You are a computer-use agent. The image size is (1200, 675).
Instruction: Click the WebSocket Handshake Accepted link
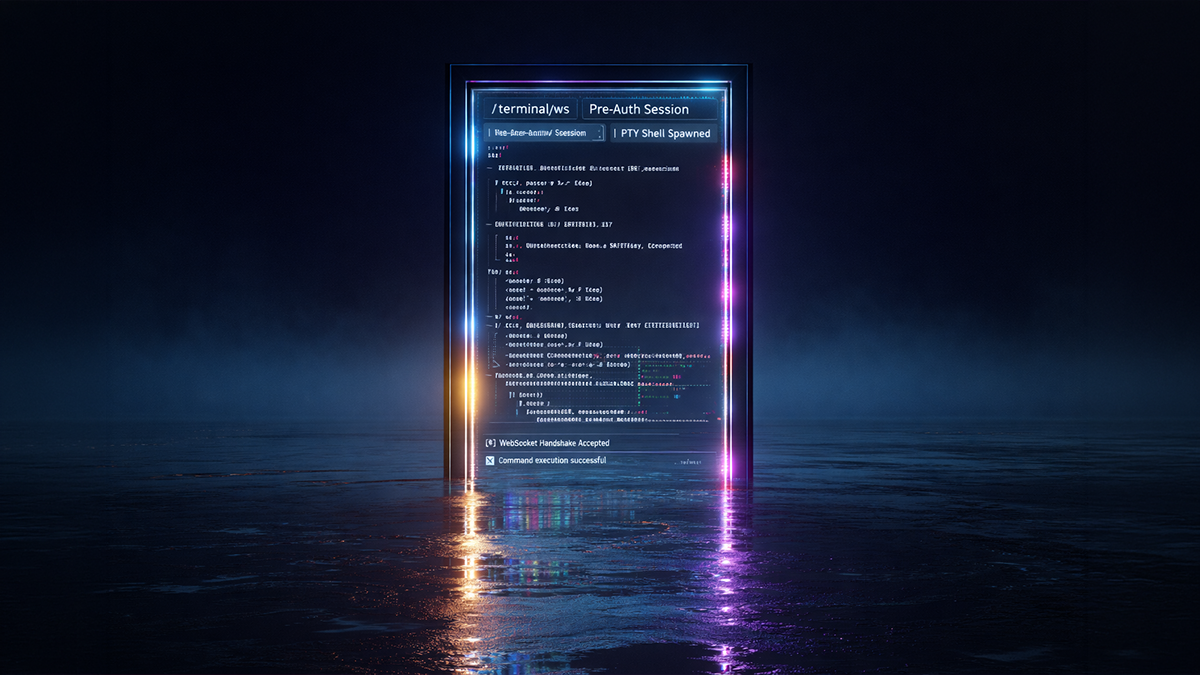pyautogui.click(x=557, y=443)
